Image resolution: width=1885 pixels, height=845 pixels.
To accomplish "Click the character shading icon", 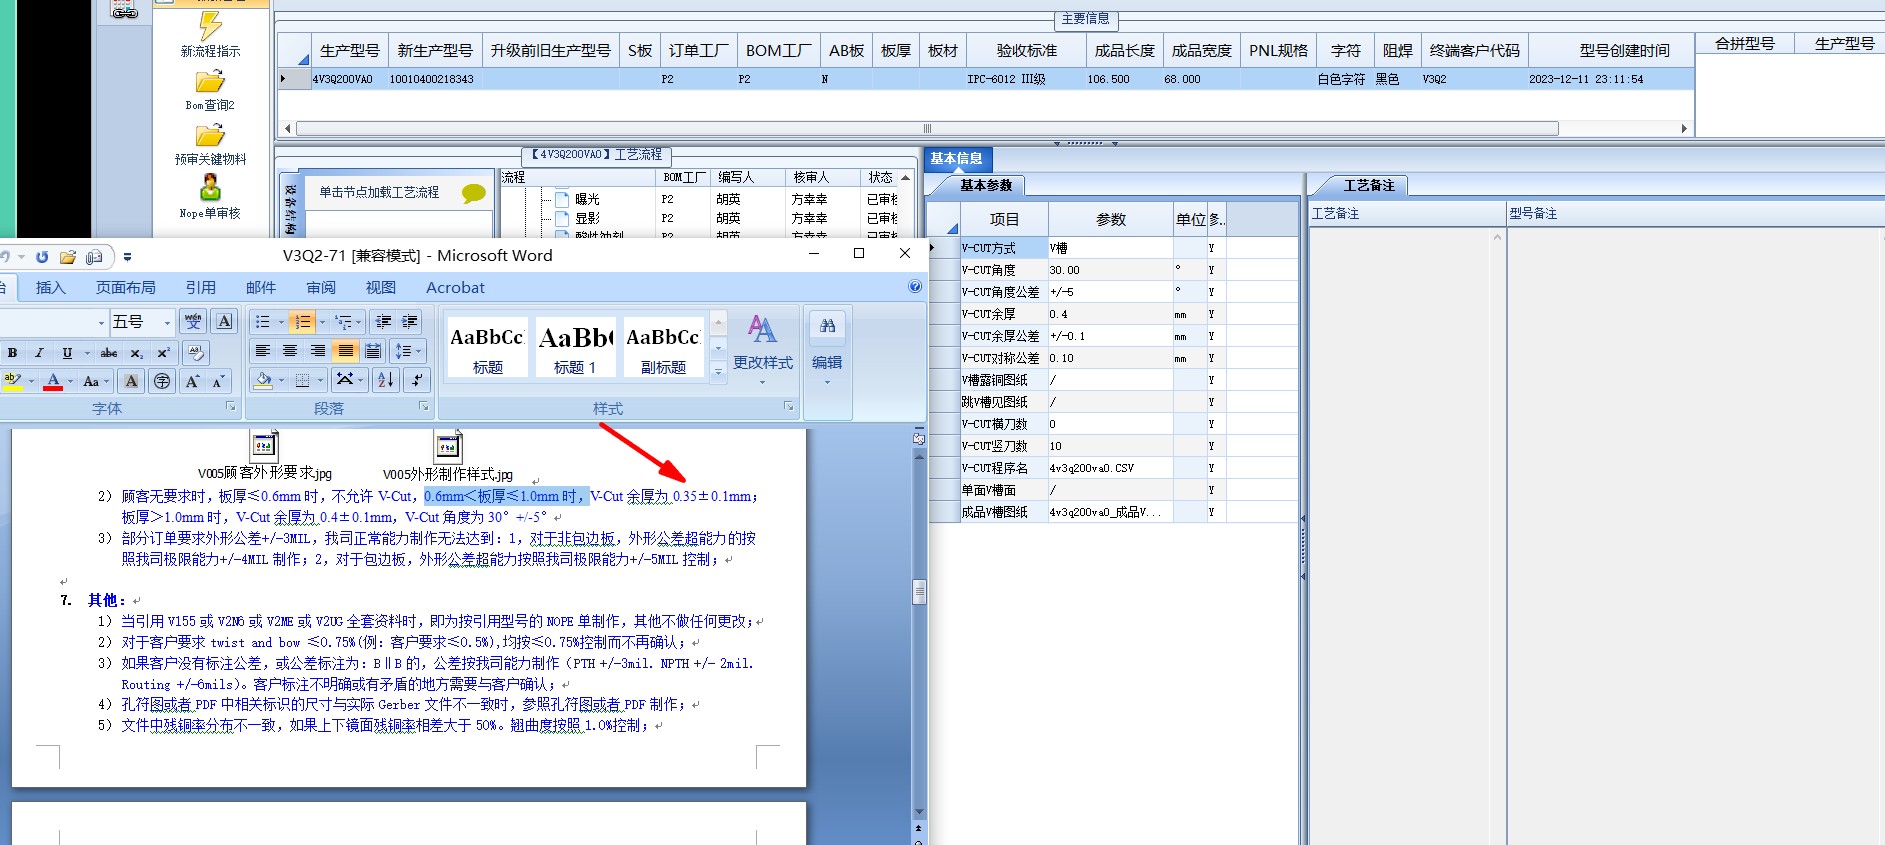I will point(131,381).
